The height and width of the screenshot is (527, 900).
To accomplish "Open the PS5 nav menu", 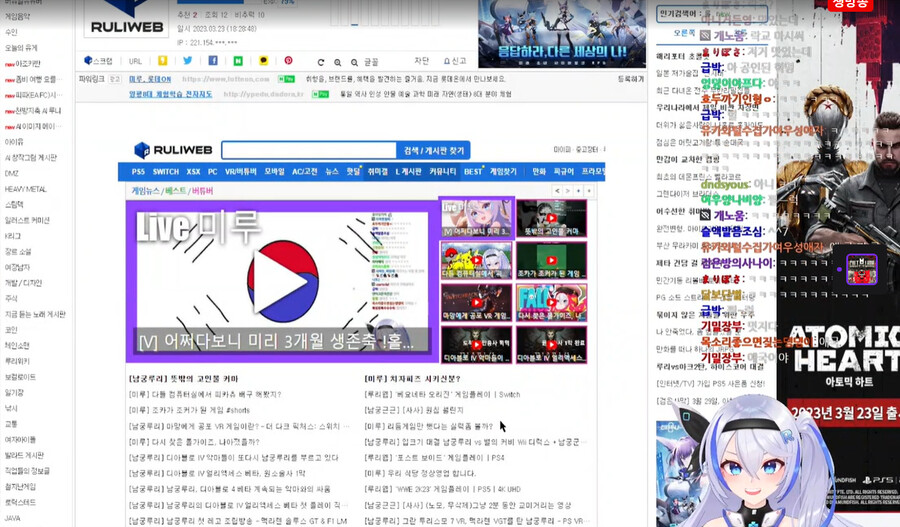I will (x=138, y=172).
